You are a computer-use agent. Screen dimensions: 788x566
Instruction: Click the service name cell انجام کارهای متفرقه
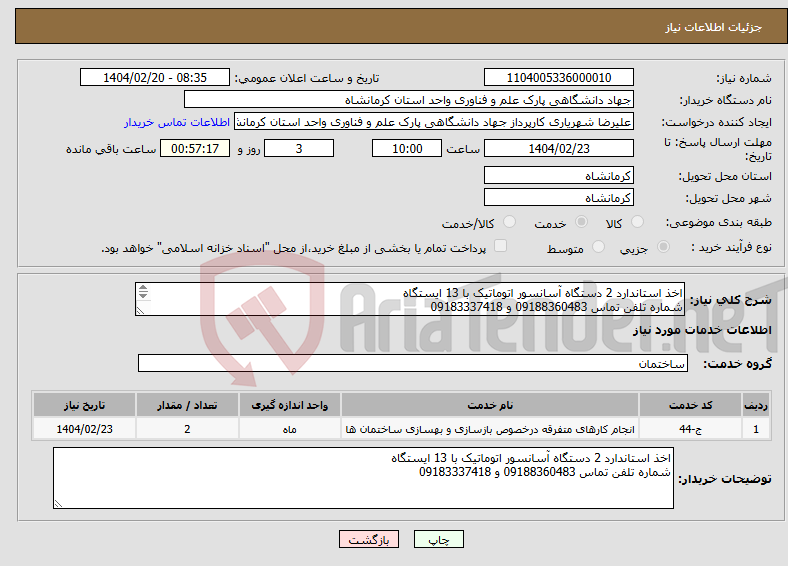[x=490, y=429]
